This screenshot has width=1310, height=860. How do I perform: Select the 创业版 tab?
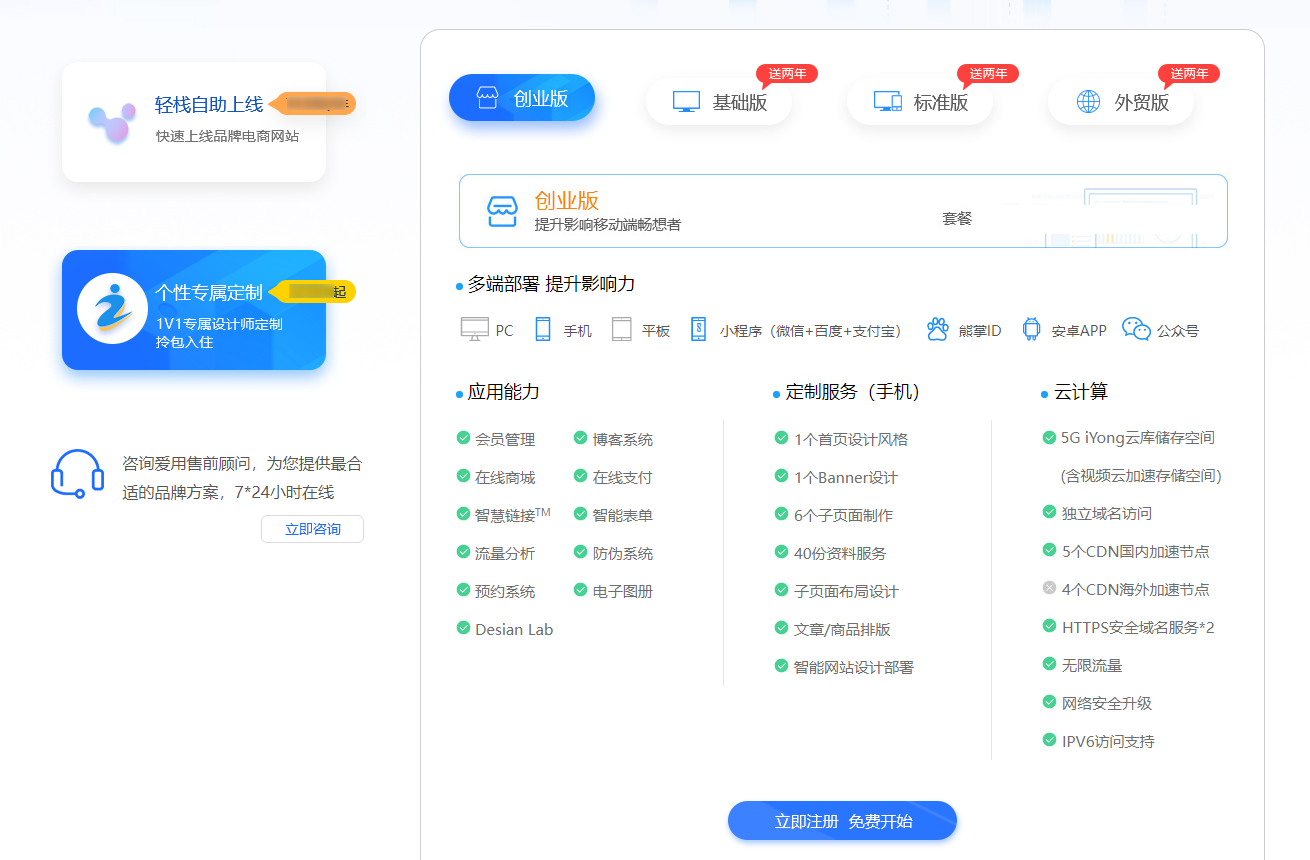point(522,98)
